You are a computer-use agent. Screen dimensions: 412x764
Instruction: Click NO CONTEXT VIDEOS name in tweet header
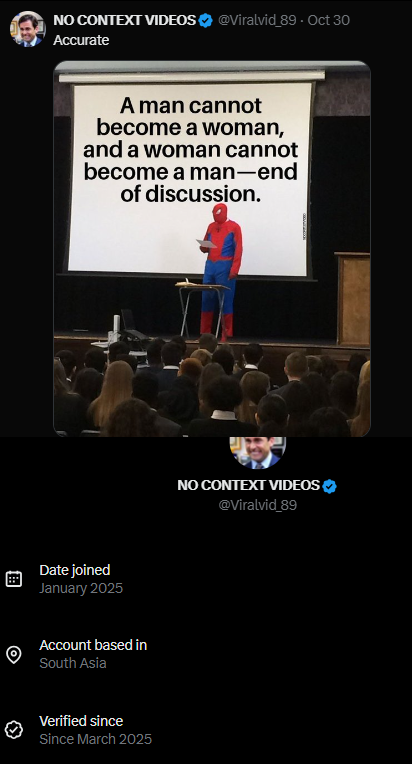125,20
